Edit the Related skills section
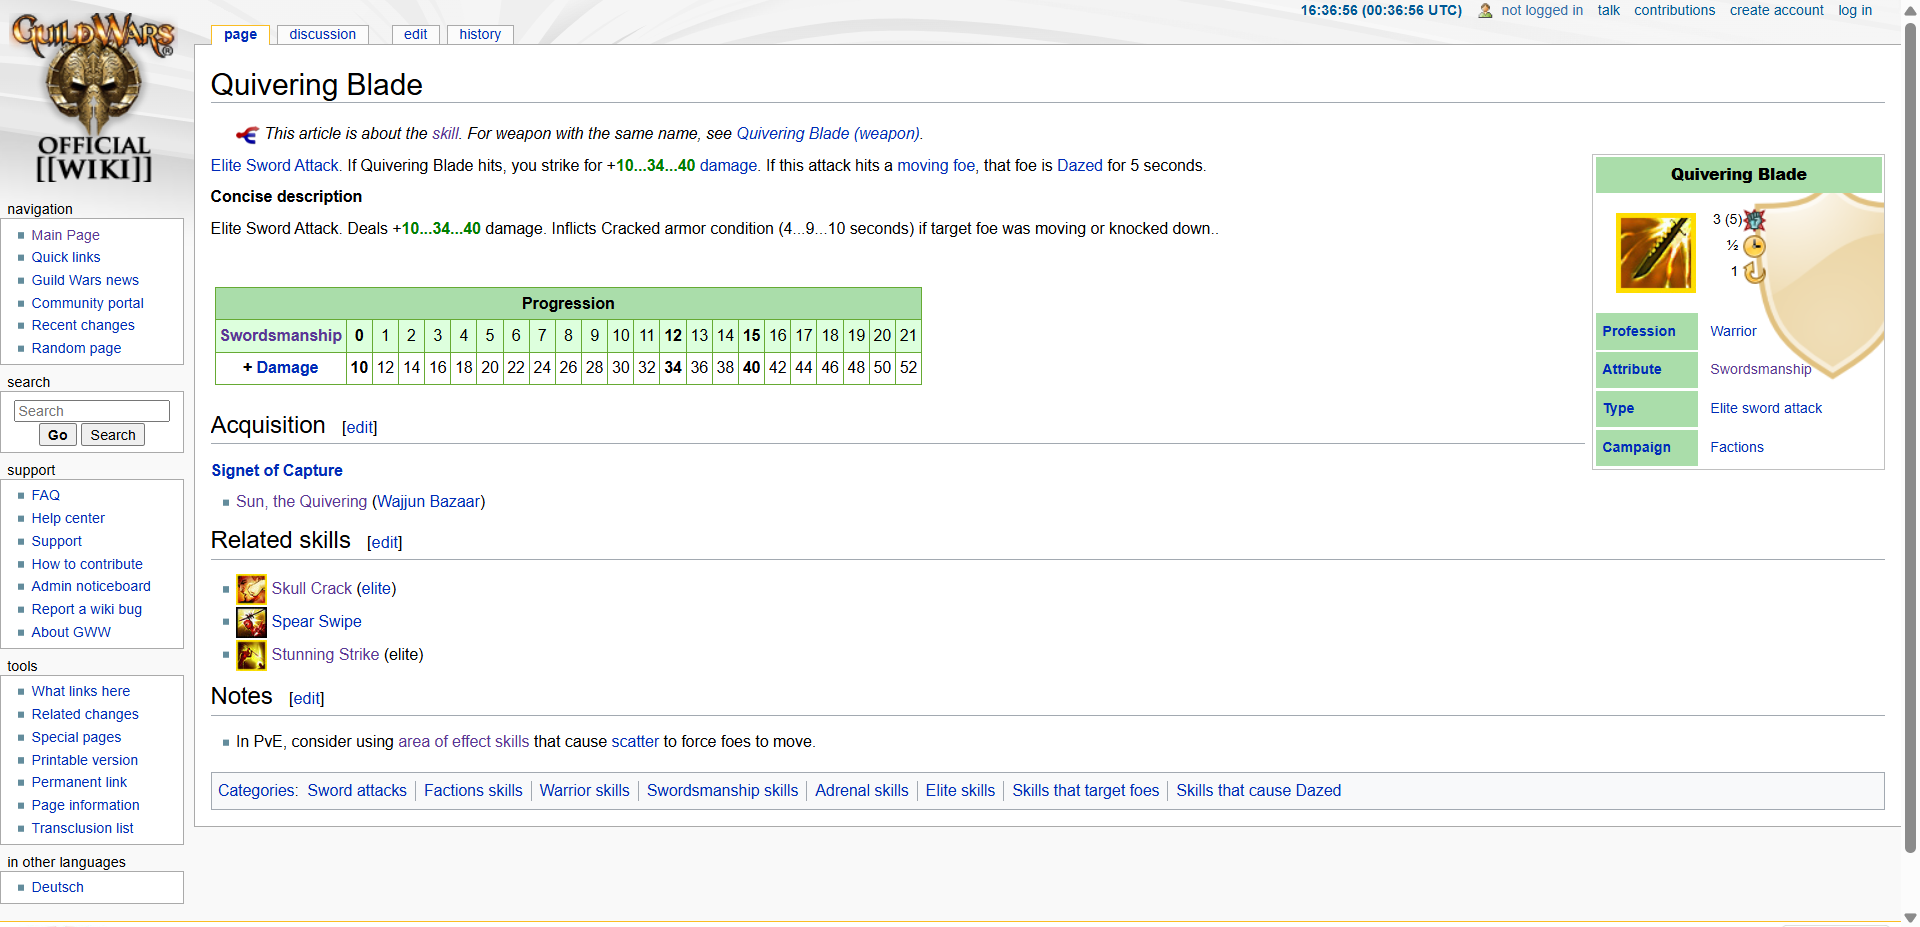This screenshot has width=1920, height=927. (x=384, y=542)
